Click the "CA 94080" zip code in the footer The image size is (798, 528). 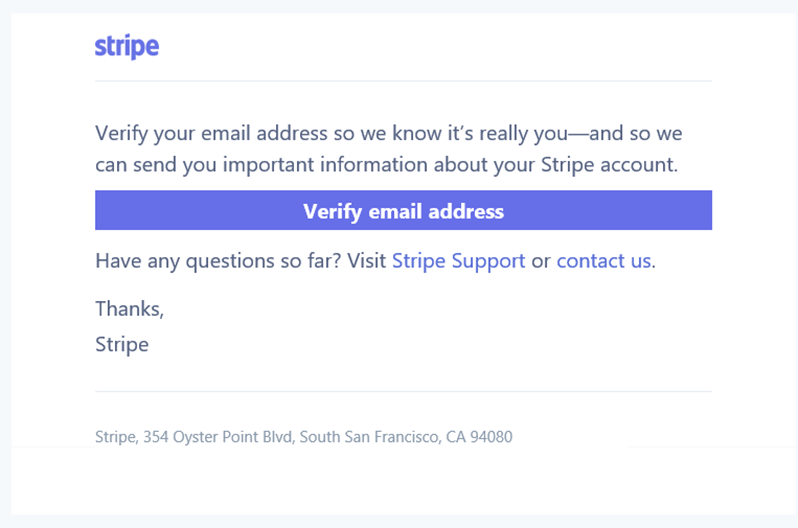tap(479, 437)
